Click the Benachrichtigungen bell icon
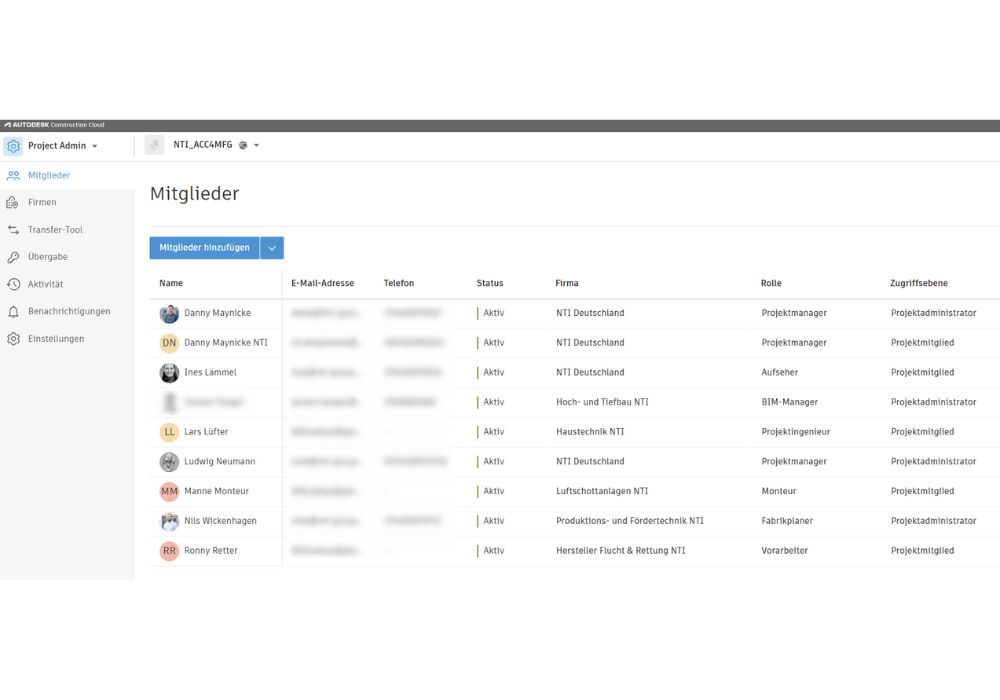1000x700 pixels. coord(13,312)
